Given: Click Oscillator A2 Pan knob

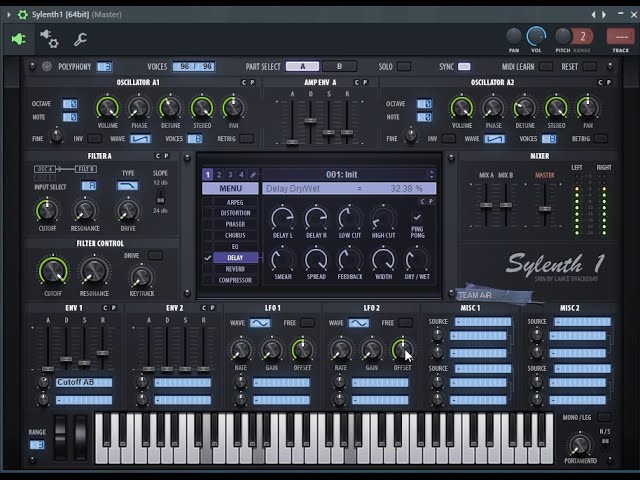Looking at the screenshot, I should (x=587, y=108).
